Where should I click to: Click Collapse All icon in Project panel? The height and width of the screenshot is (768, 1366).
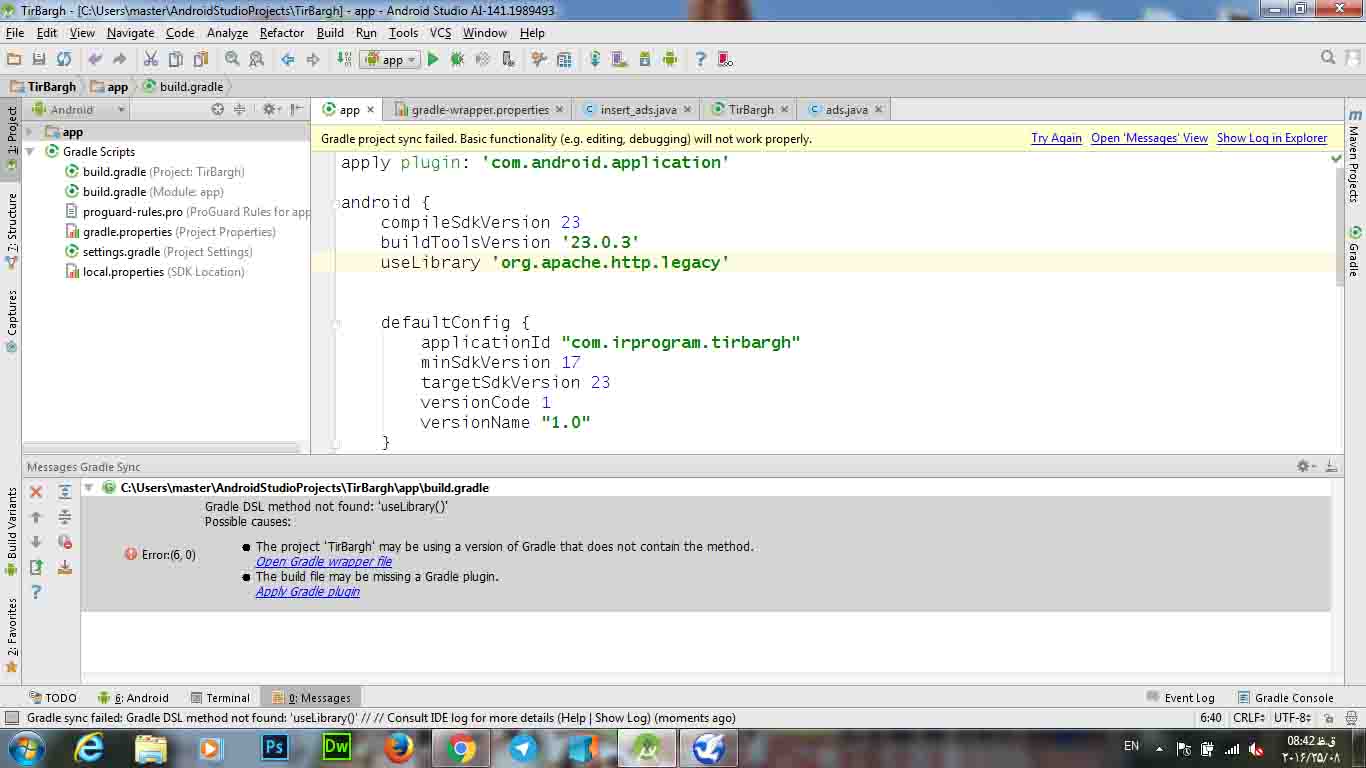[239, 109]
